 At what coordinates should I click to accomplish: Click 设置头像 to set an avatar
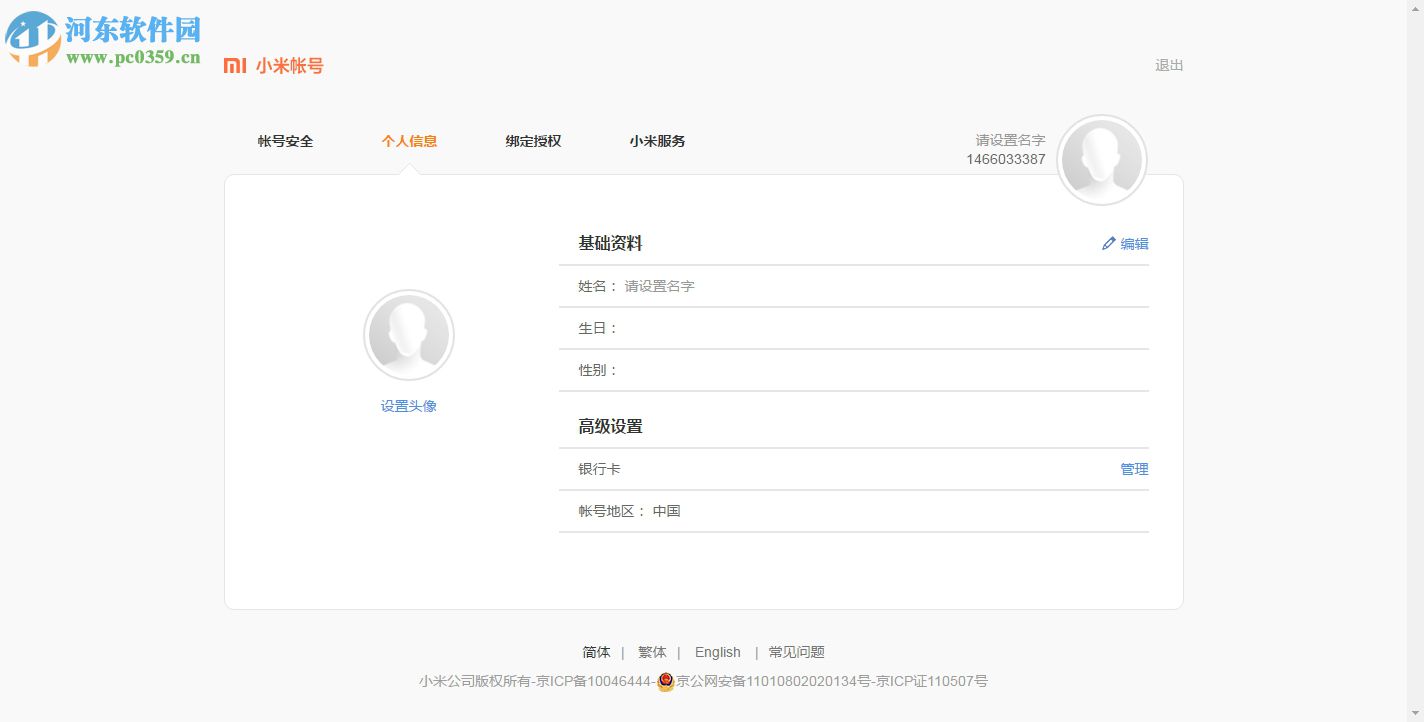(408, 406)
